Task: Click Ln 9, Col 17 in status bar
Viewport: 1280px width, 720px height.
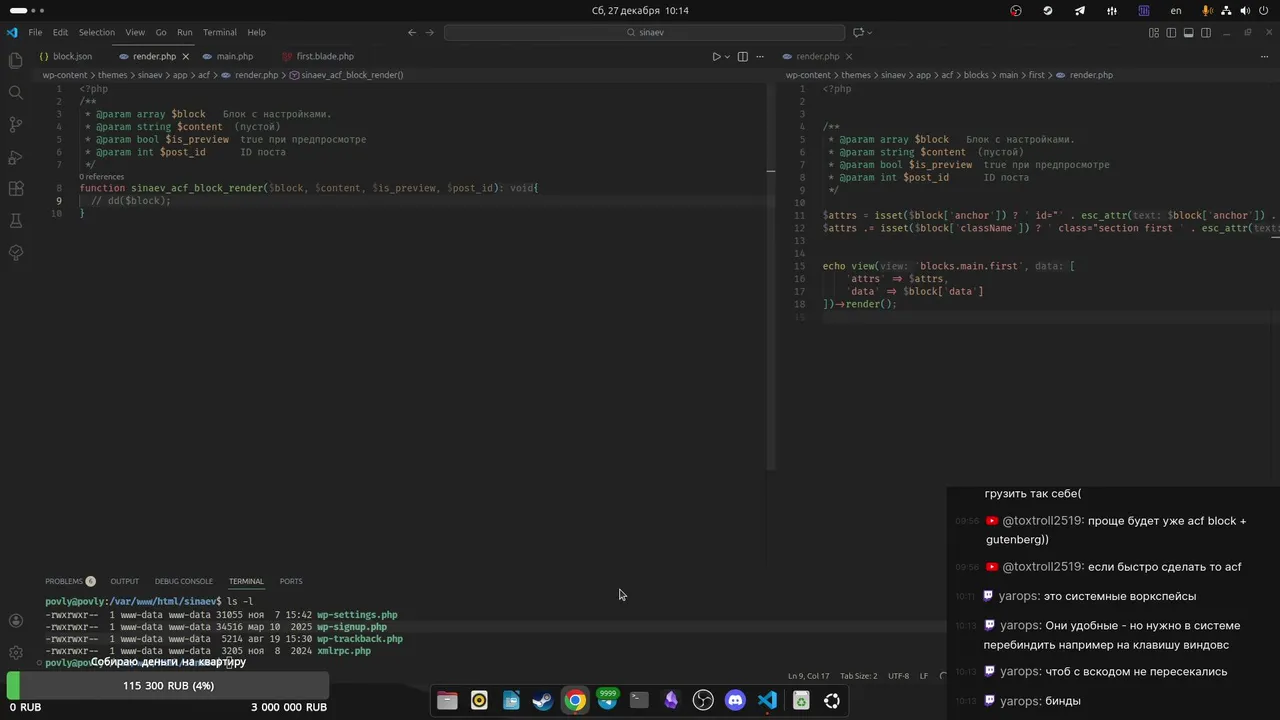Action: [809, 676]
